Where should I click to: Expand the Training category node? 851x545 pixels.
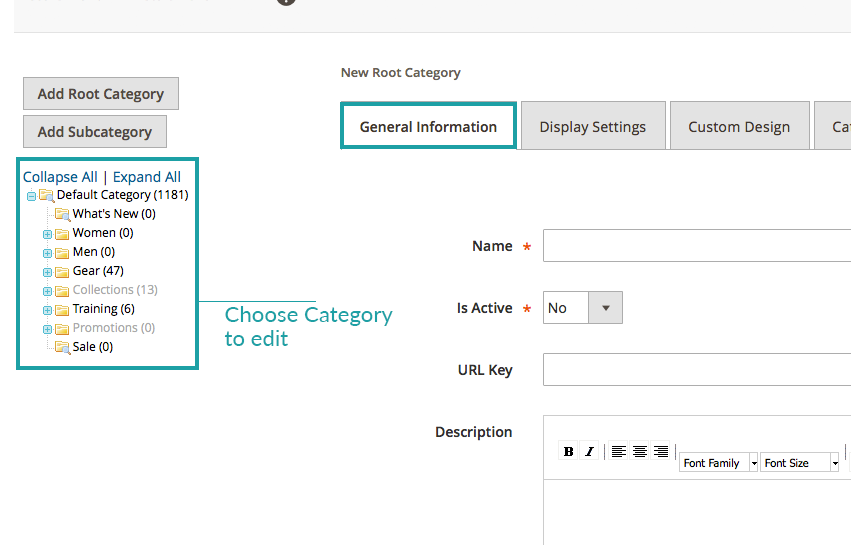(47, 310)
